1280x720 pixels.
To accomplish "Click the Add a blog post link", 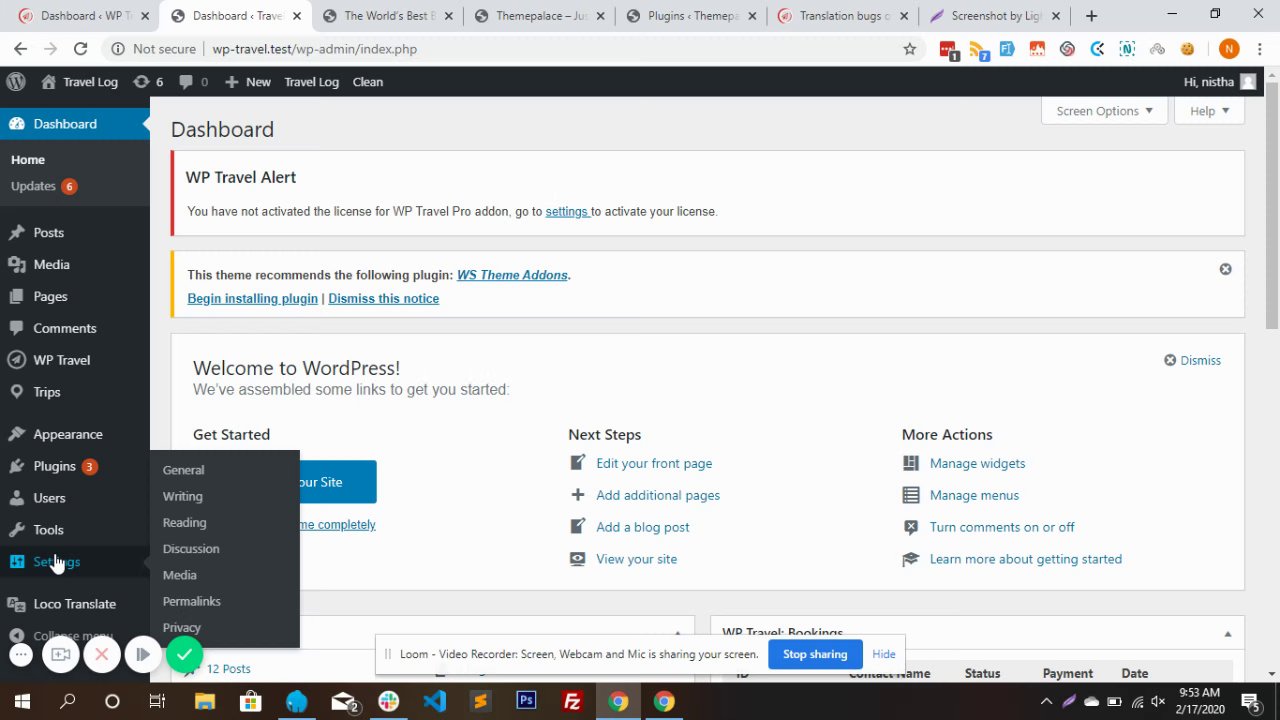I will tap(642, 527).
